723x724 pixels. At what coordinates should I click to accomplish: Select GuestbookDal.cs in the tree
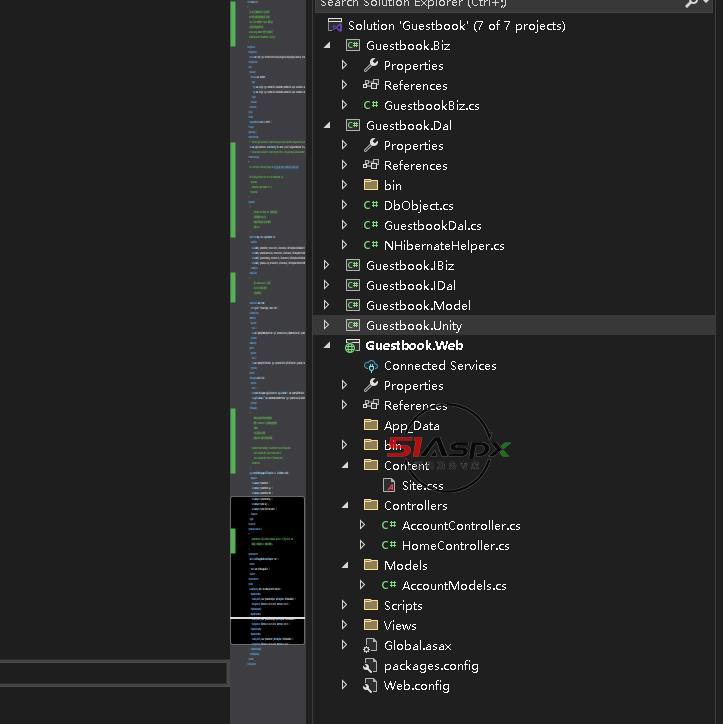point(432,225)
